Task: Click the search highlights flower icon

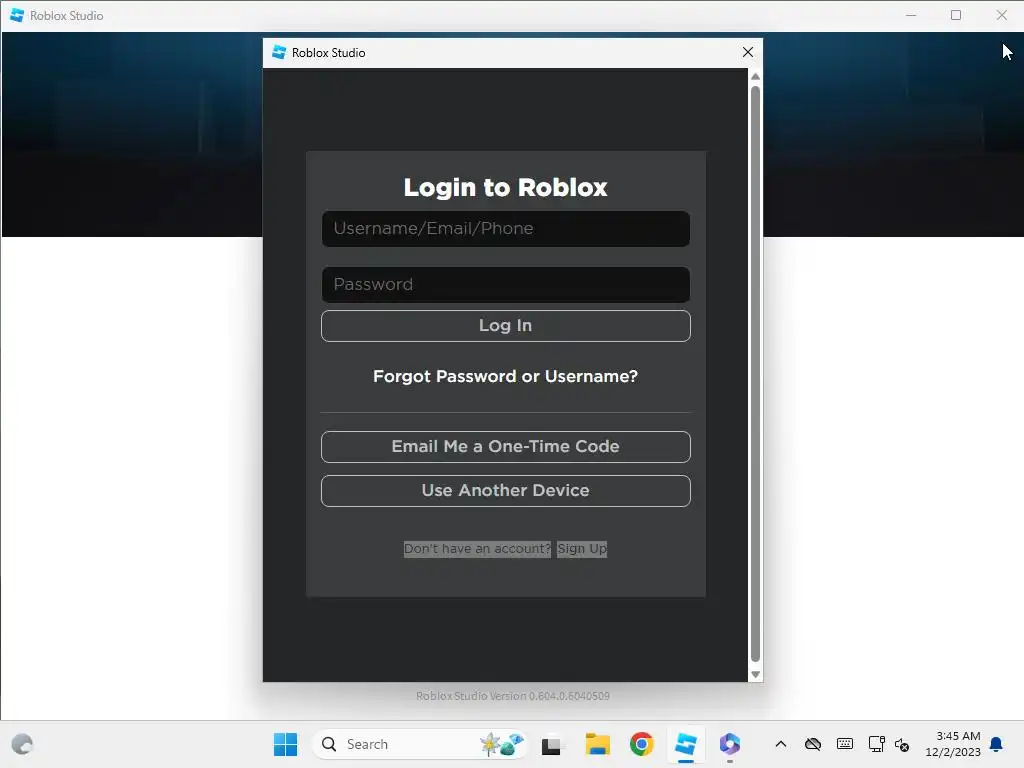Action: click(502, 744)
